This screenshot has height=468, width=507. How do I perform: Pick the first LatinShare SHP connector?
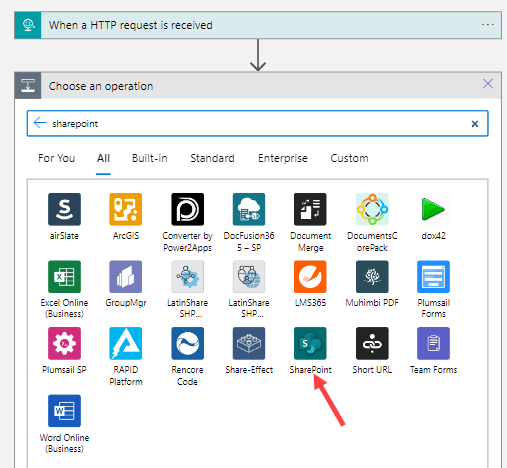point(188,277)
